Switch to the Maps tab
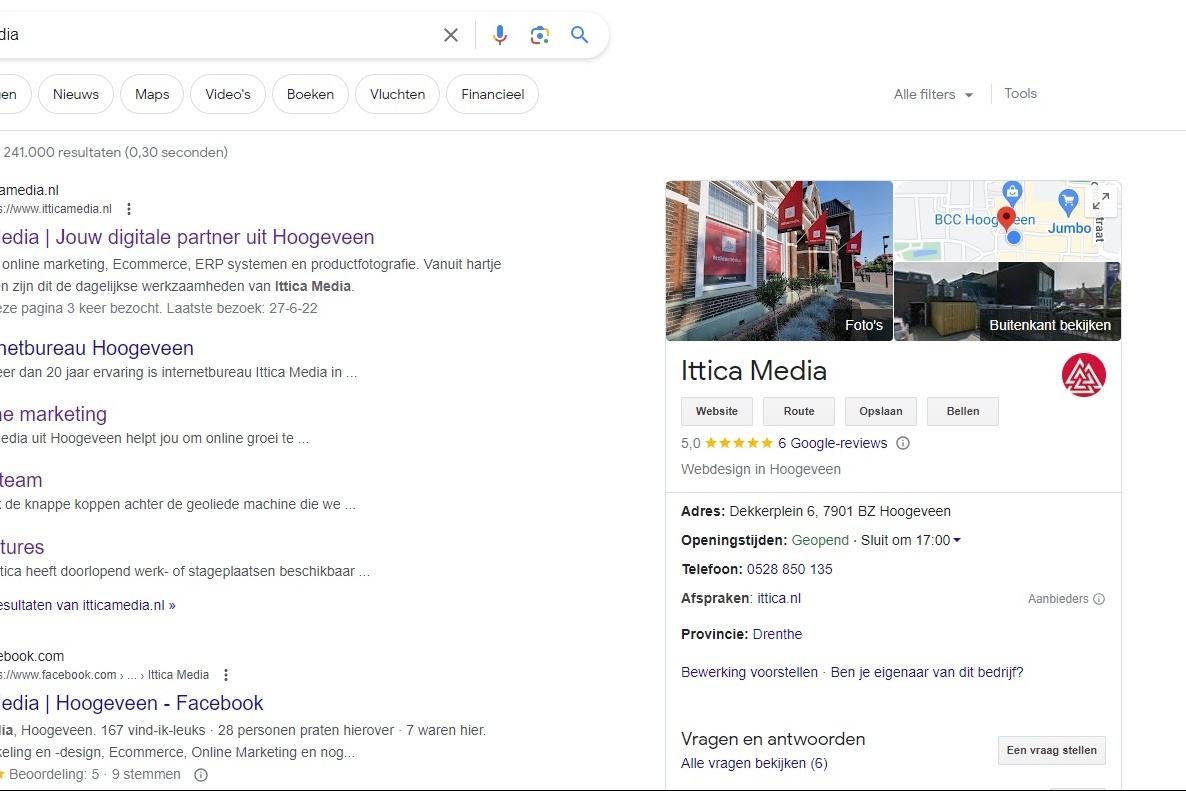Image resolution: width=1186 pixels, height=791 pixels. [152, 95]
